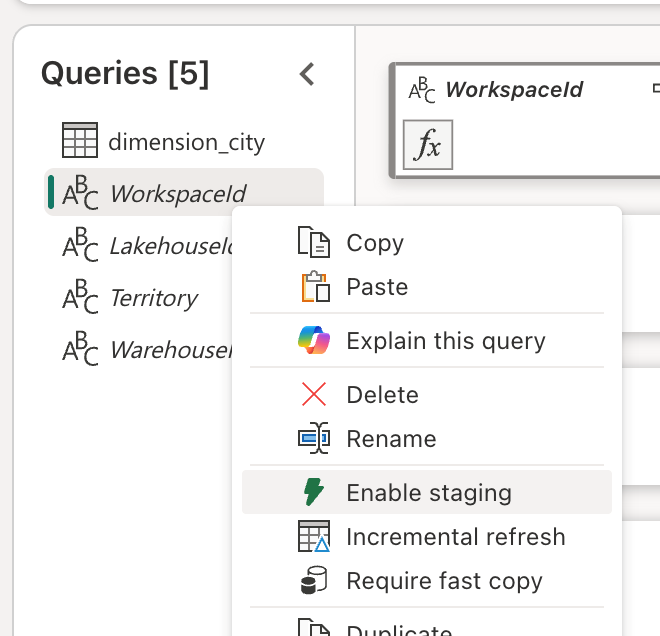Choose Incremental refresh from the menu
Viewport: 660px width, 636px height.
[x=427, y=536]
